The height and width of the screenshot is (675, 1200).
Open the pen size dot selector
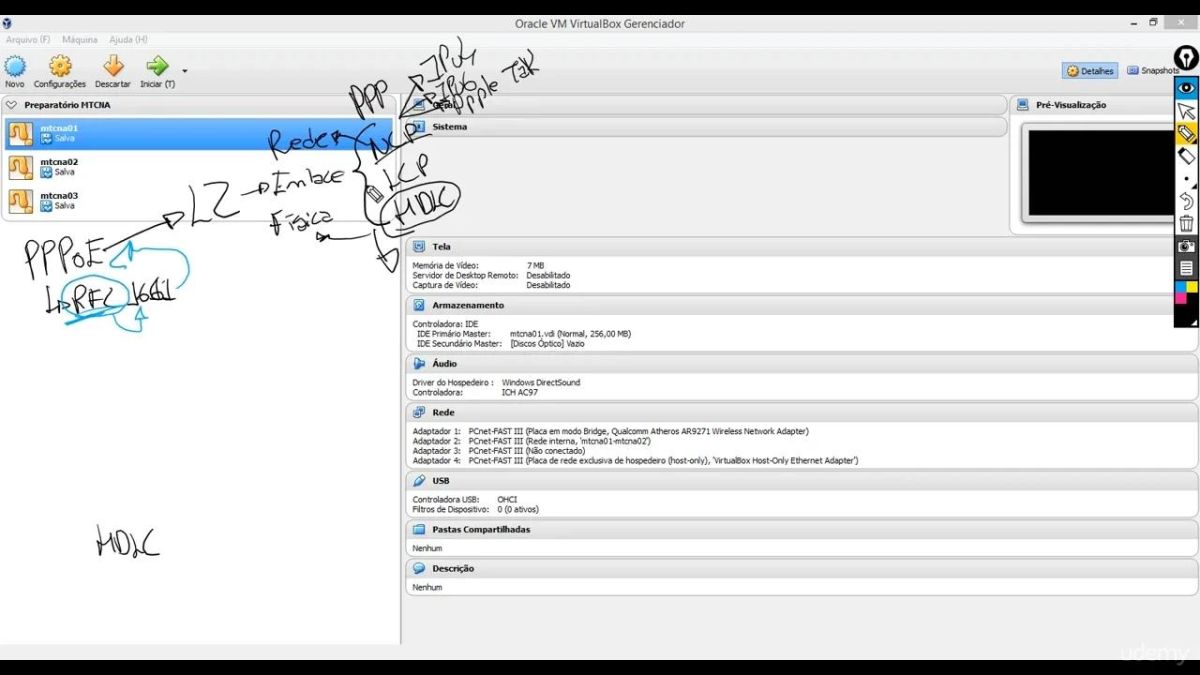1186,179
